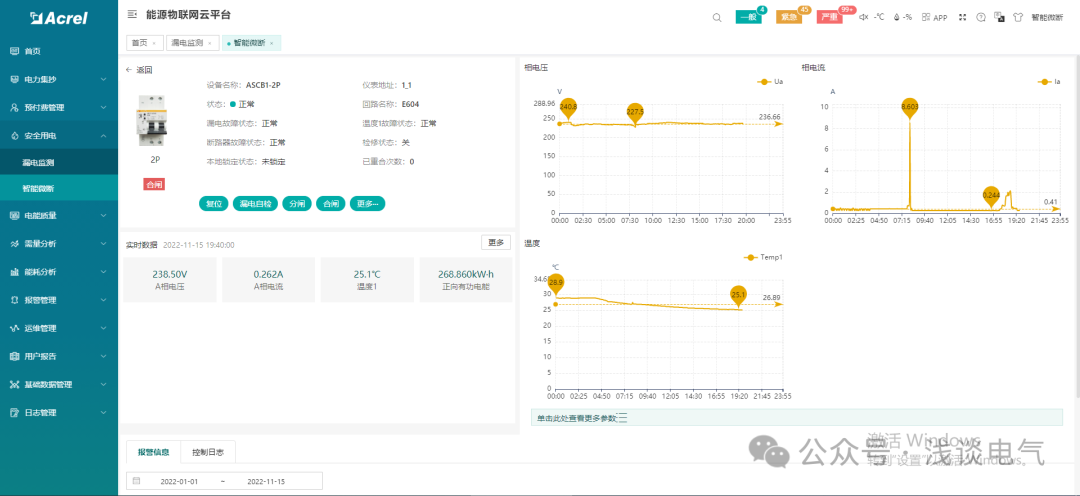Click the 复位 reset button
This screenshot has width=1080, height=496.
[213, 204]
